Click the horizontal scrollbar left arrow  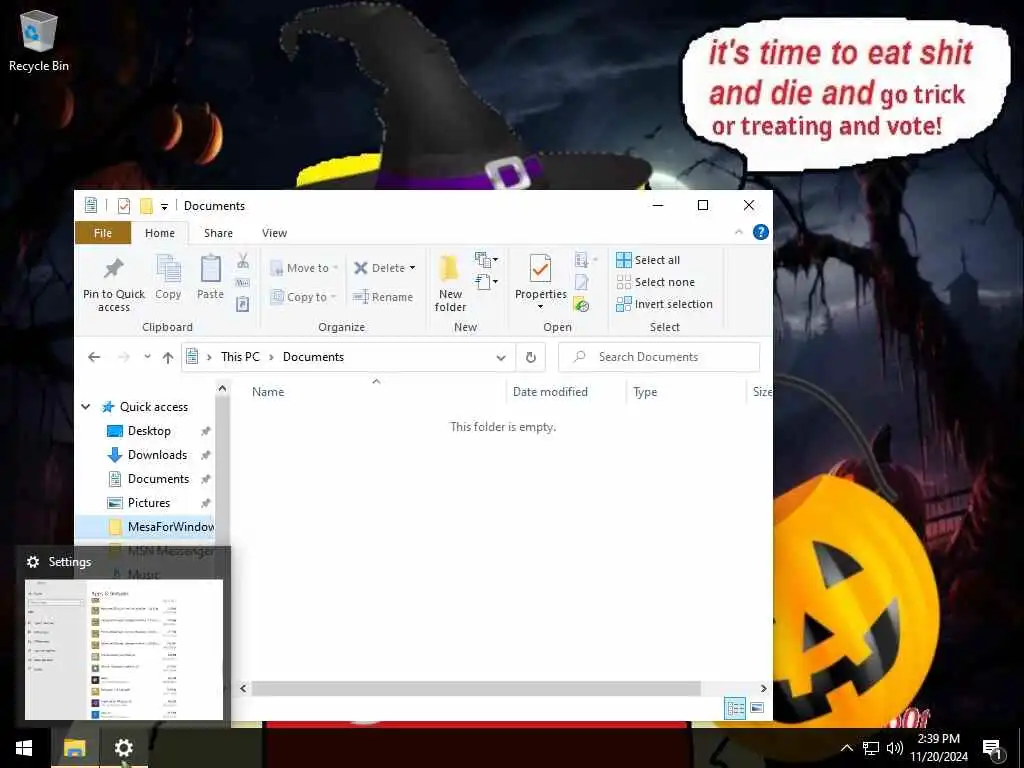244,688
